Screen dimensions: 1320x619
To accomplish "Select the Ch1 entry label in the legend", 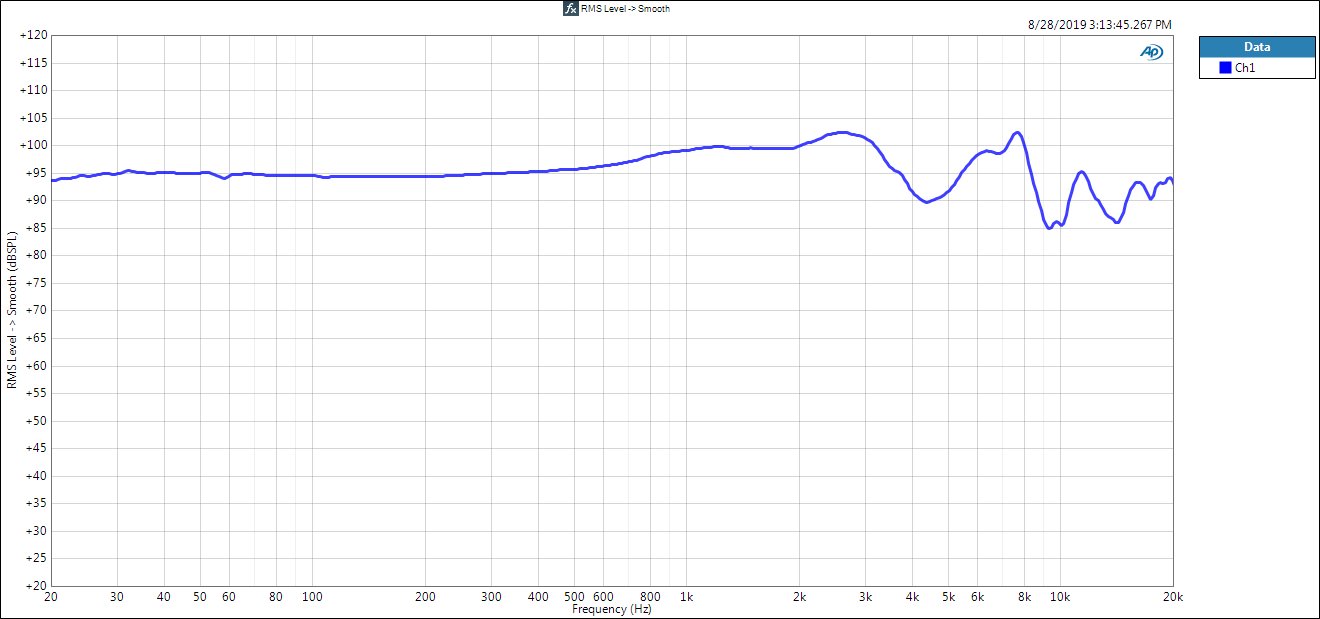I will pos(1245,68).
